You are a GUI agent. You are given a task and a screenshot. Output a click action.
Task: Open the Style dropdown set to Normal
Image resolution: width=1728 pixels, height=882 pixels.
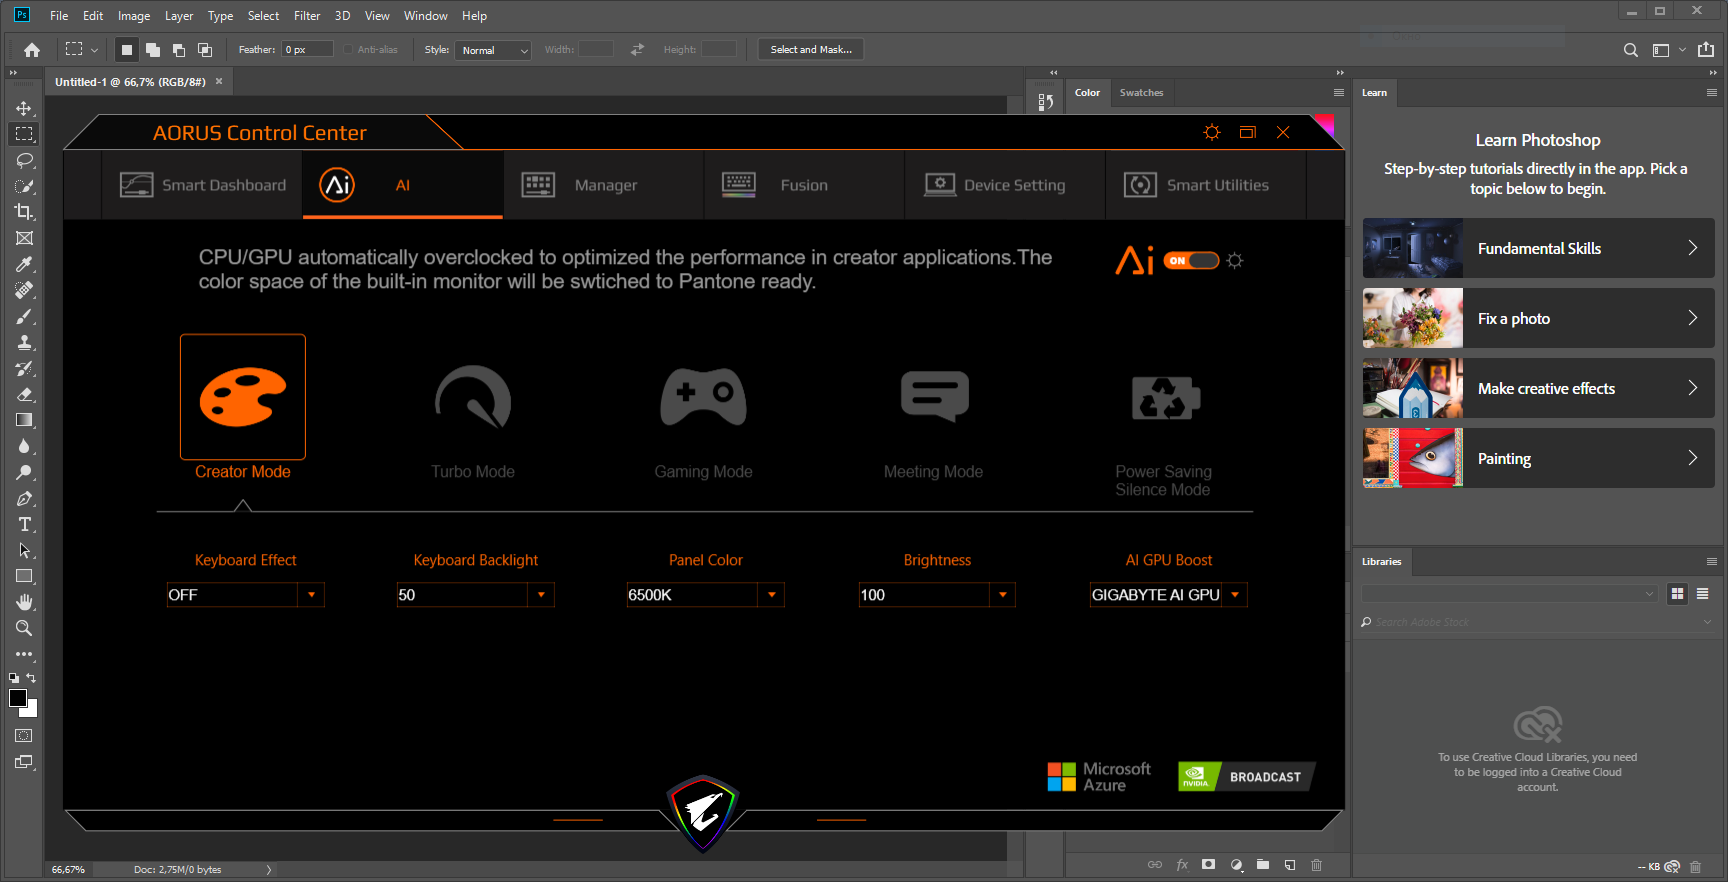493,50
